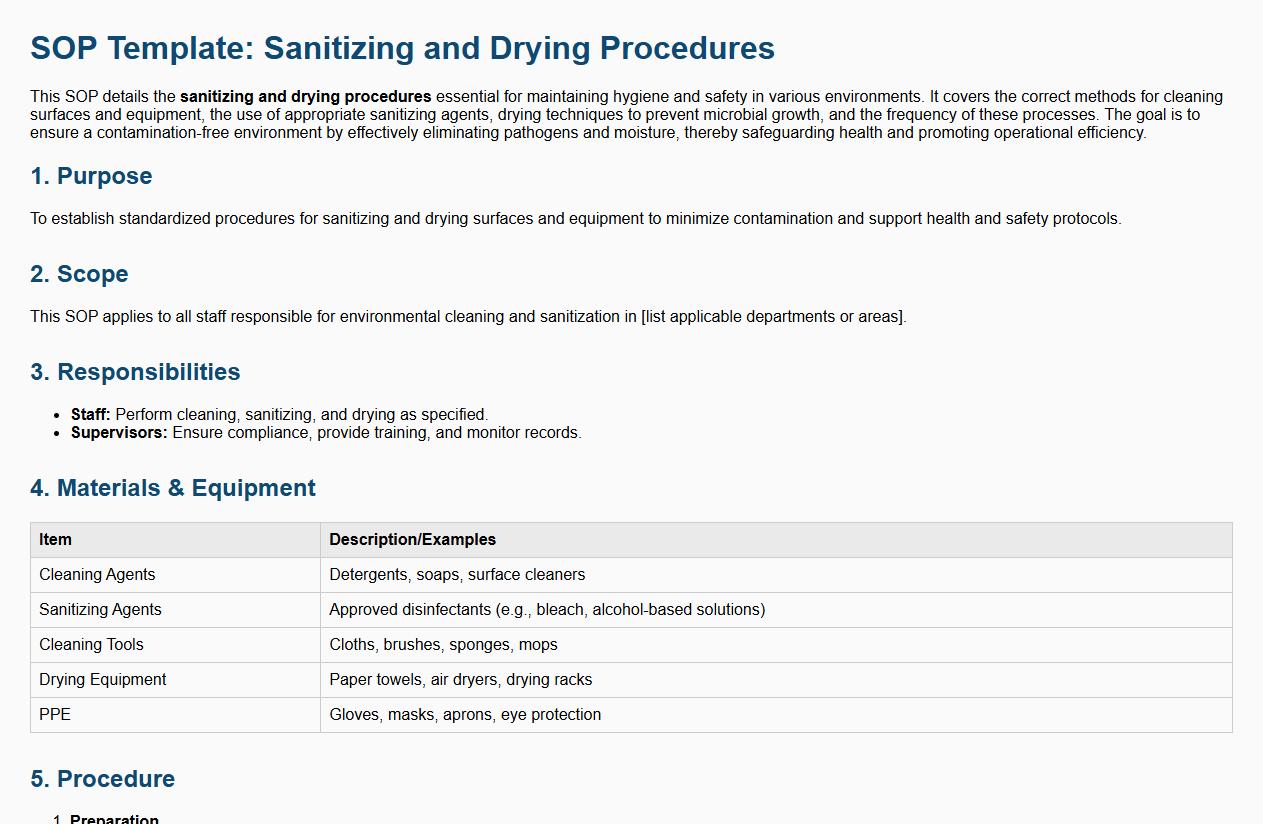Click the bold 'Supervisors:' bullet label

click(x=119, y=433)
